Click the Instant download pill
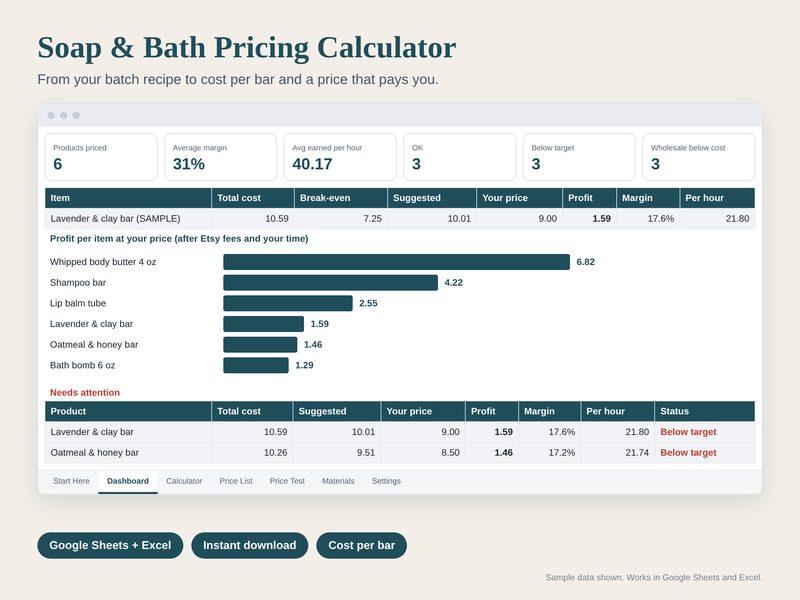This screenshot has height=600, width=800. click(x=249, y=545)
